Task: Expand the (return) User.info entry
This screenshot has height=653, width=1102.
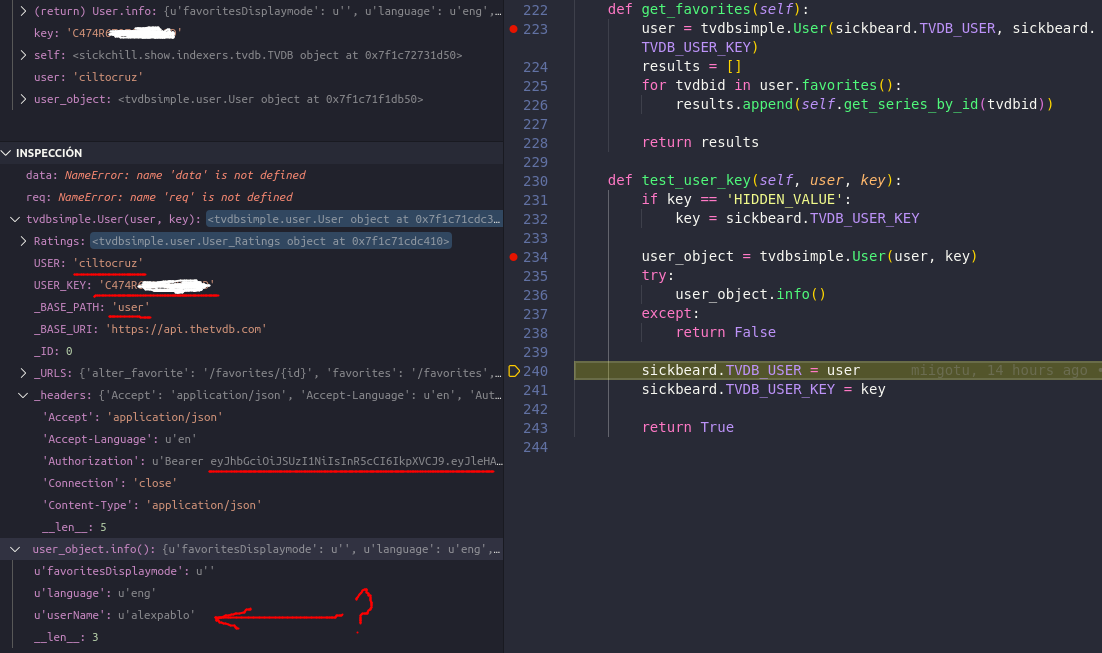Action: (x=22, y=12)
